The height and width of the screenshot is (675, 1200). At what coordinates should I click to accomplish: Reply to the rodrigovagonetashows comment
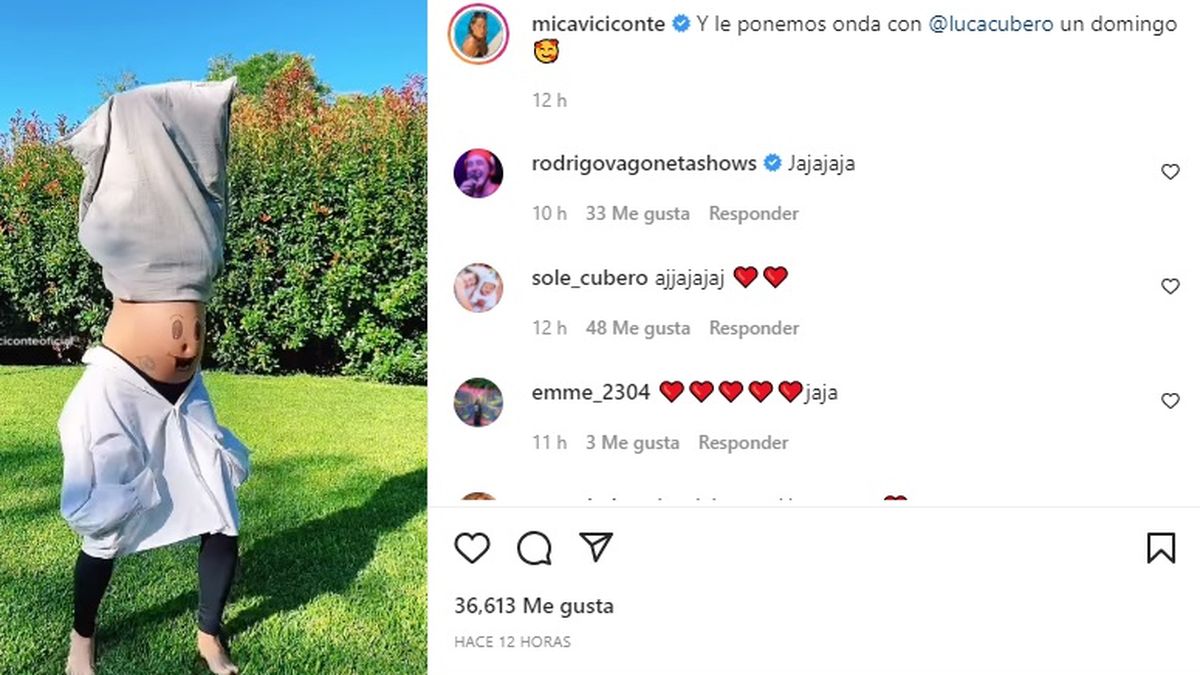[x=754, y=213]
